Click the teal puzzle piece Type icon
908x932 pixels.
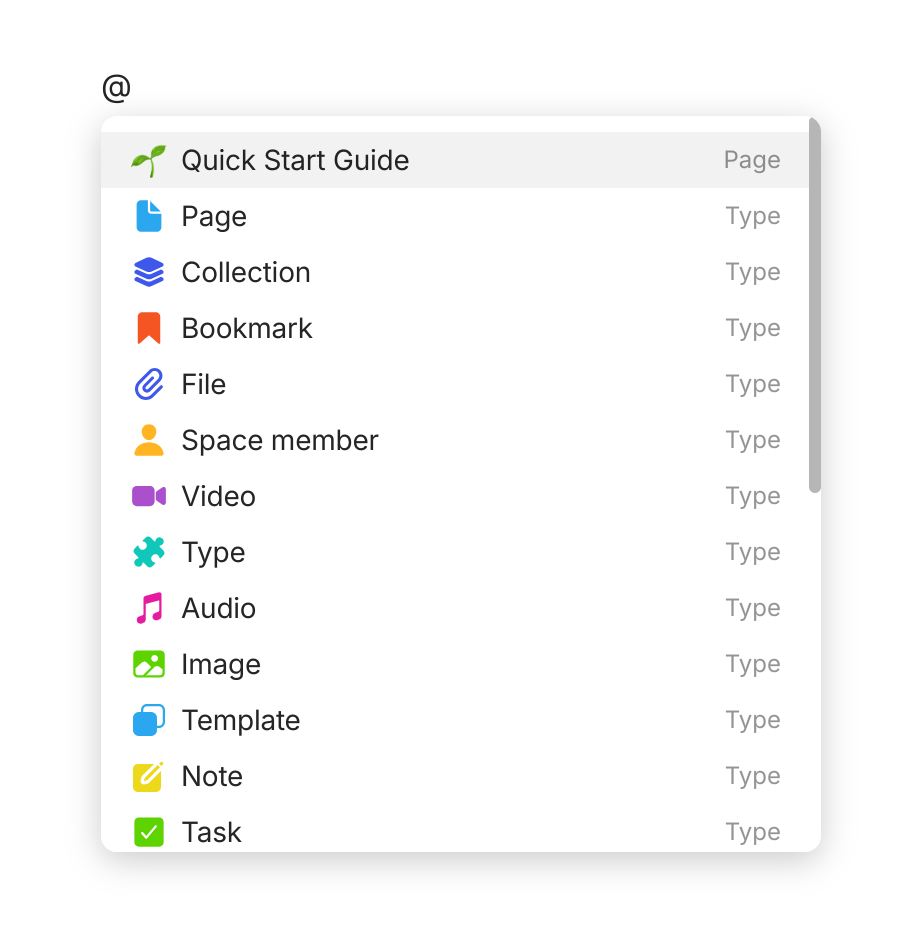[x=149, y=553]
